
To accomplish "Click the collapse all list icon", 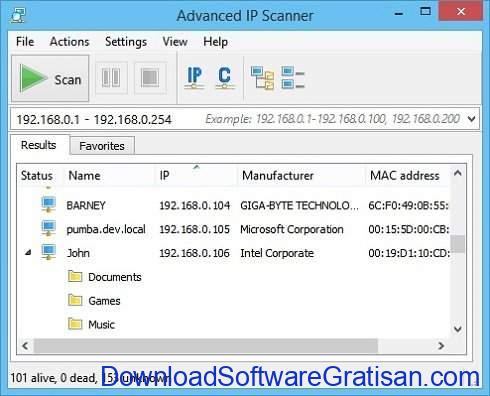I will click(x=292, y=78).
